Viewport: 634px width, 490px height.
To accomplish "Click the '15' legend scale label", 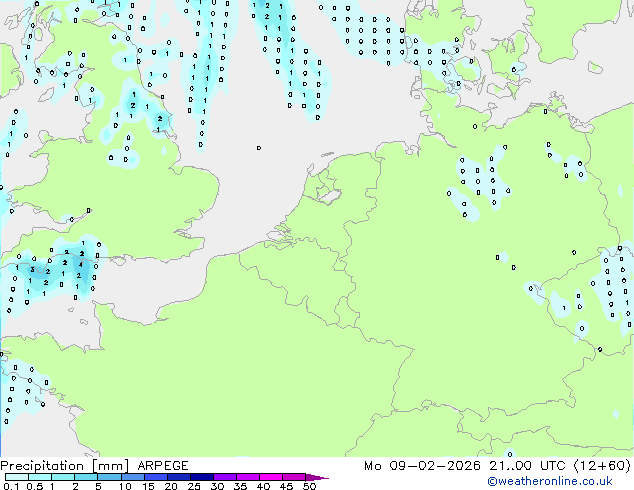I will coord(148,486).
